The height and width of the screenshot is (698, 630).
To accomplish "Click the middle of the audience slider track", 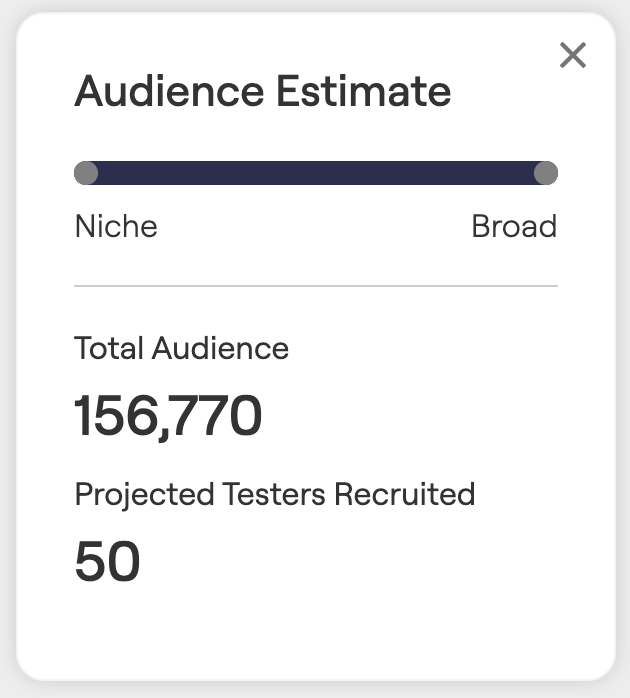I will pos(316,173).
